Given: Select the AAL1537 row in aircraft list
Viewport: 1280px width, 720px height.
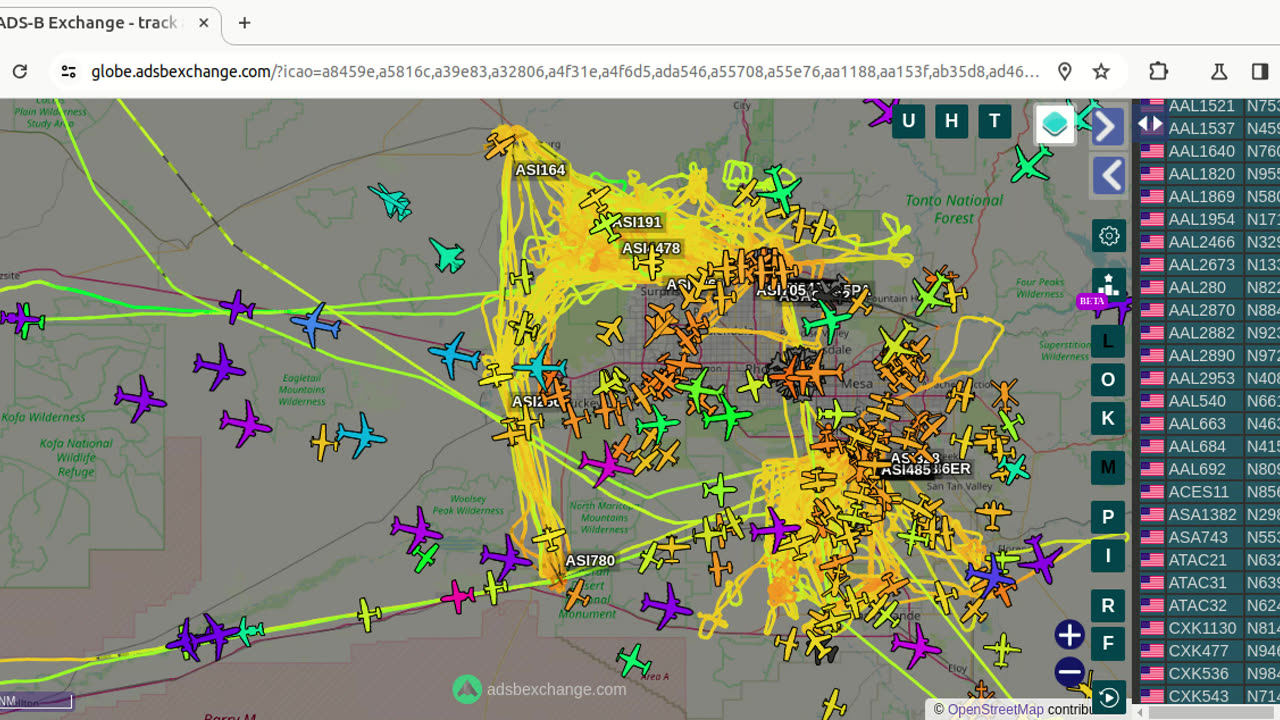Looking at the screenshot, I should pos(1208,128).
